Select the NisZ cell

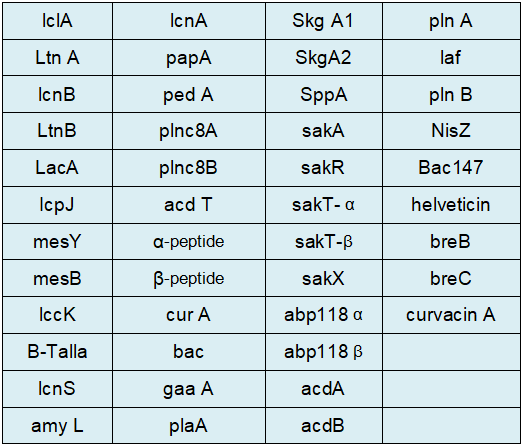451,131
